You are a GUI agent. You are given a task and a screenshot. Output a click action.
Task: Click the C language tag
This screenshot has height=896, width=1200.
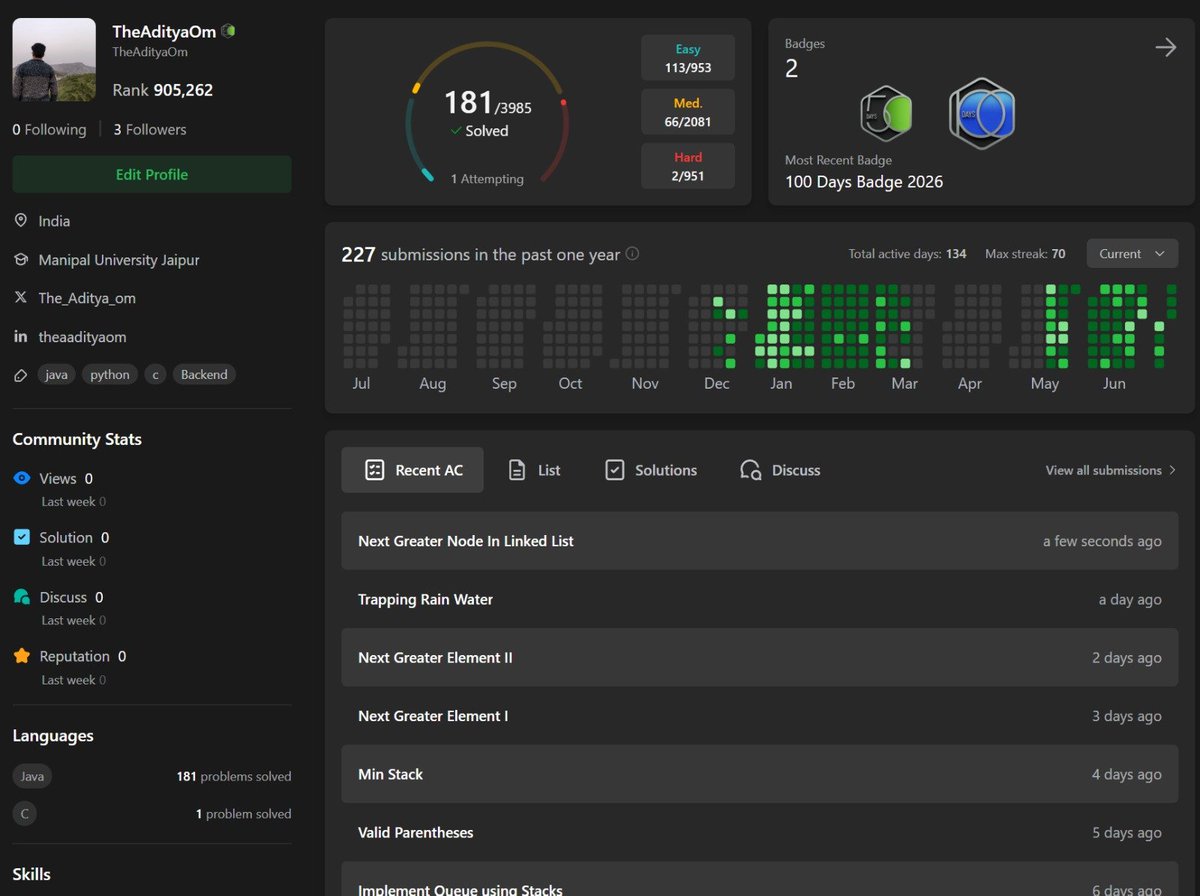pos(24,814)
